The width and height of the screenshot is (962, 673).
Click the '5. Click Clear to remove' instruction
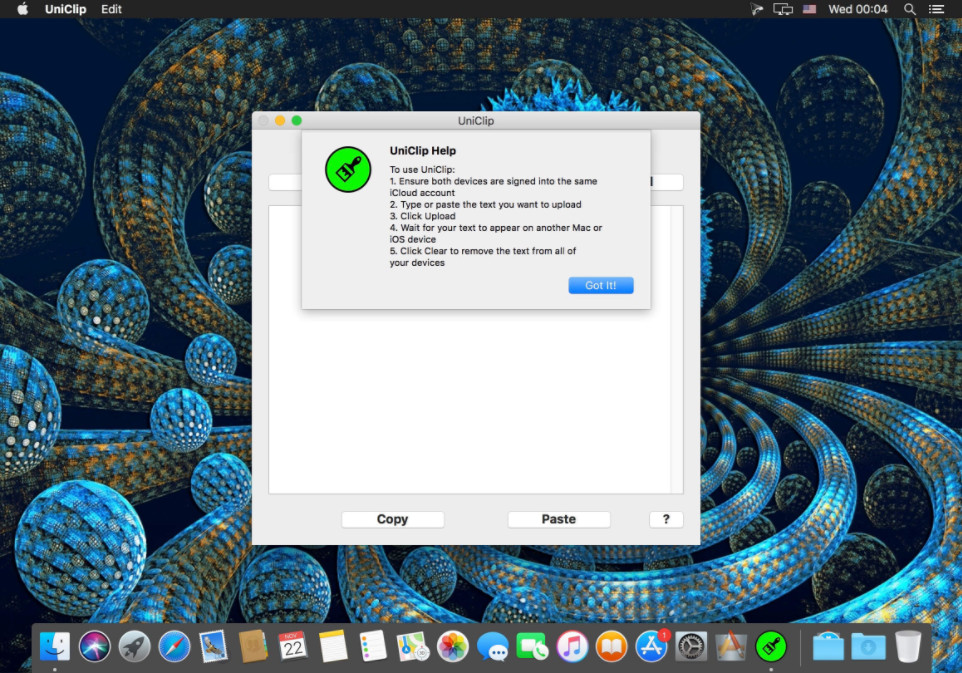click(x=483, y=257)
